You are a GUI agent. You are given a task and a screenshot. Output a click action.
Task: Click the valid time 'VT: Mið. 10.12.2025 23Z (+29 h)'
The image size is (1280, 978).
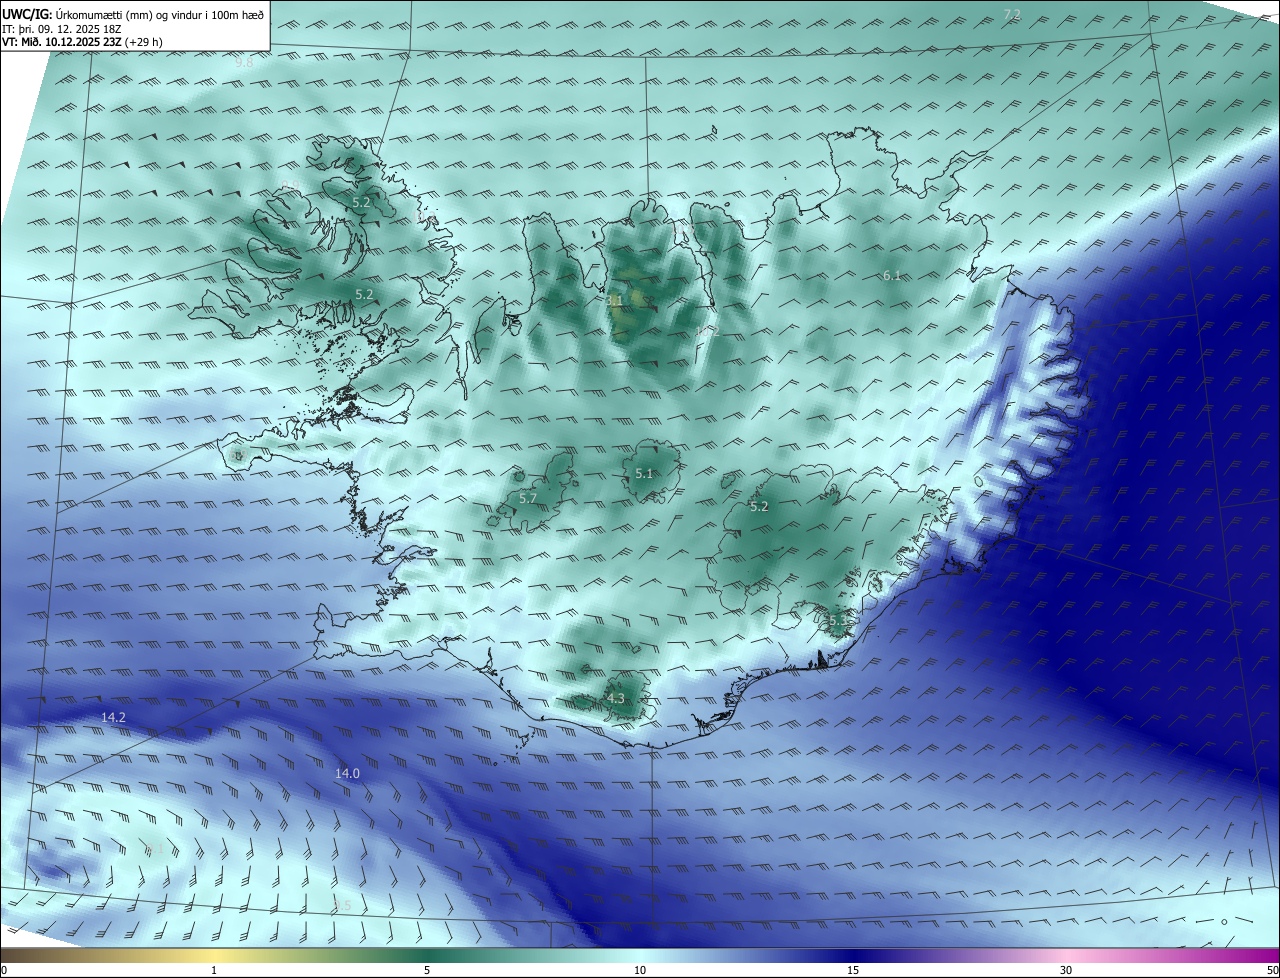tap(82, 42)
